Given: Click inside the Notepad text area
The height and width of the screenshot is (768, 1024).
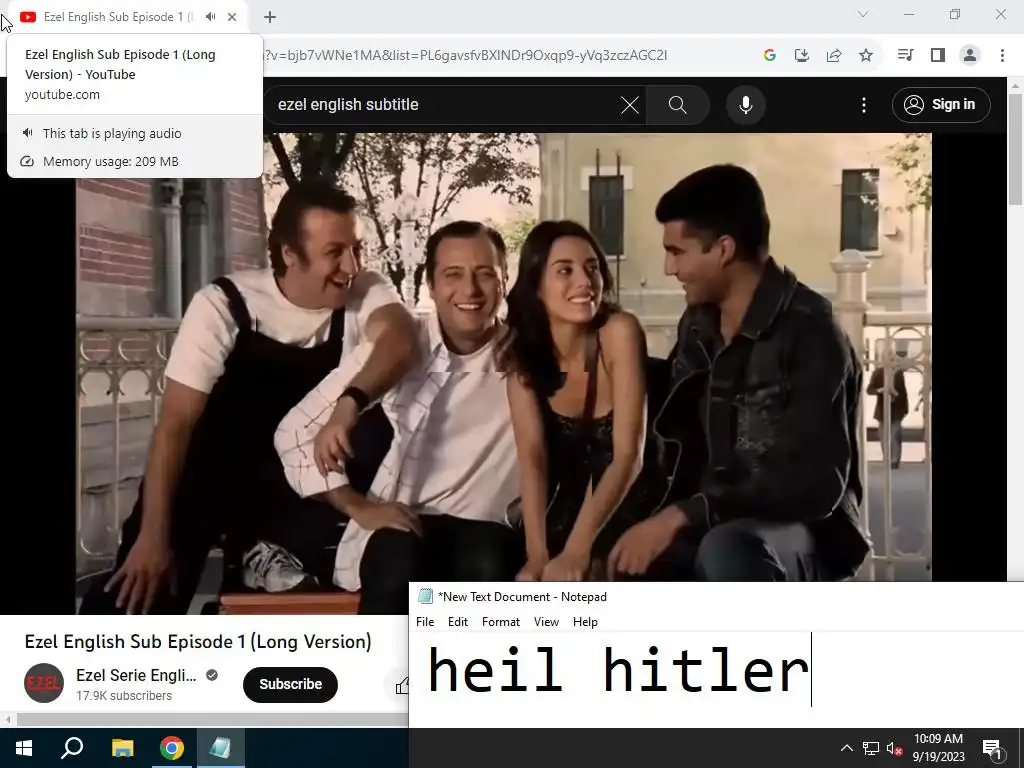Looking at the screenshot, I should click(716, 679).
